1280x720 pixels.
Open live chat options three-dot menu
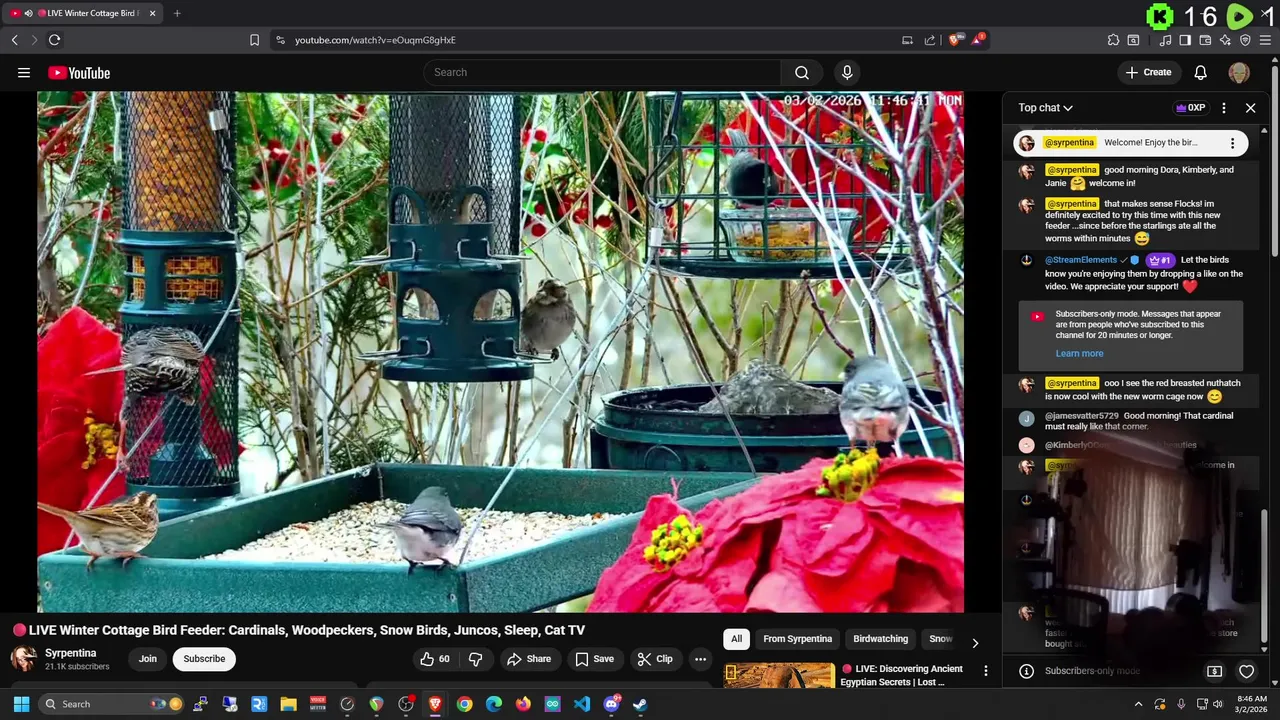pyautogui.click(x=1224, y=108)
